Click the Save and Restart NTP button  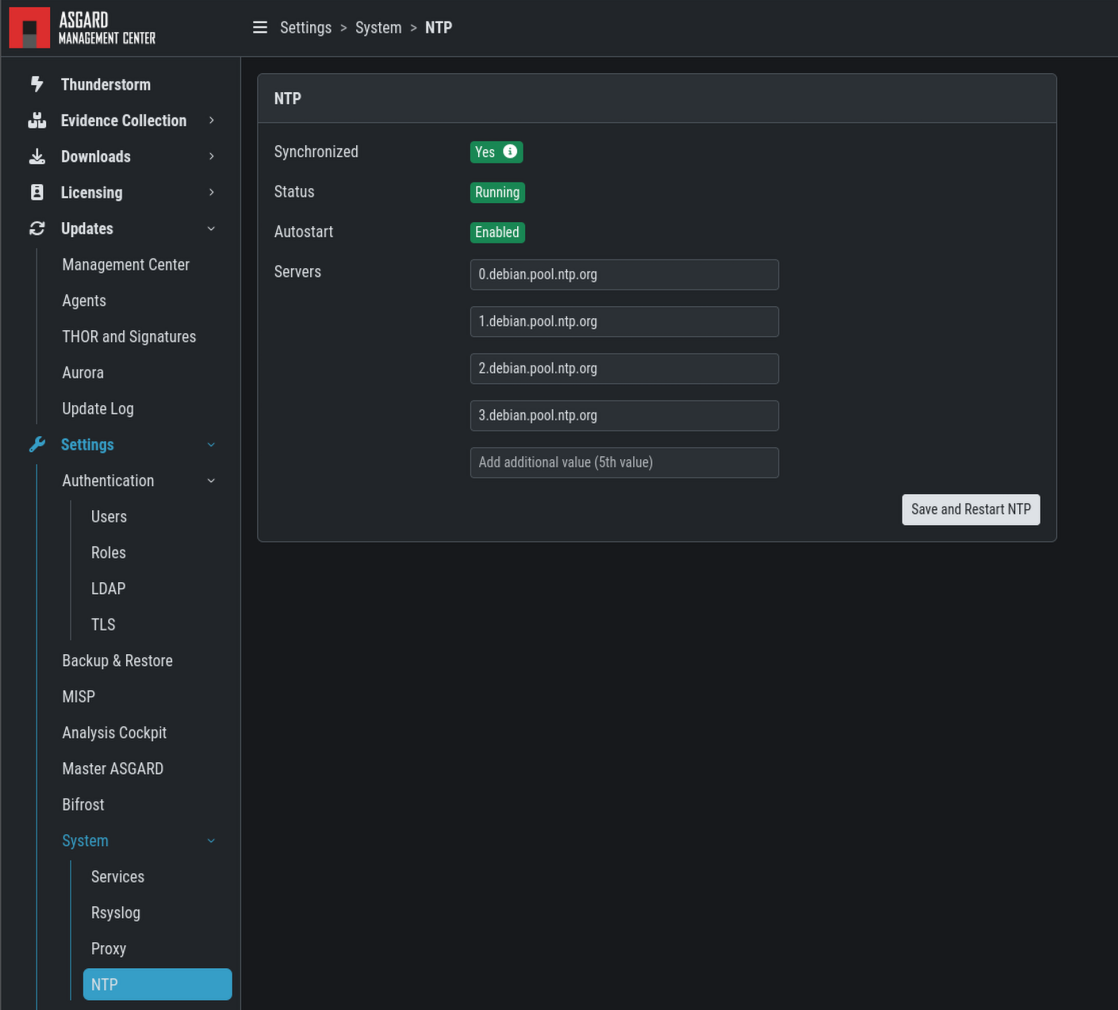pyautogui.click(x=970, y=510)
